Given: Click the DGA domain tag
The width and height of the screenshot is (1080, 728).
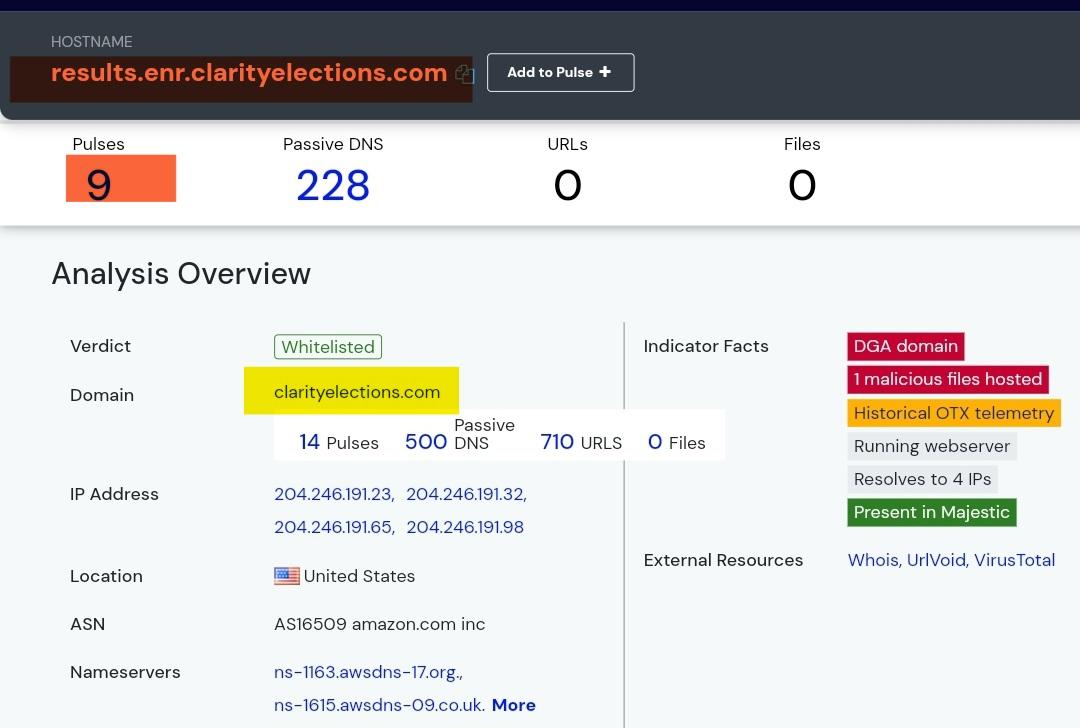Looking at the screenshot, I should click(x=905, y=346).
